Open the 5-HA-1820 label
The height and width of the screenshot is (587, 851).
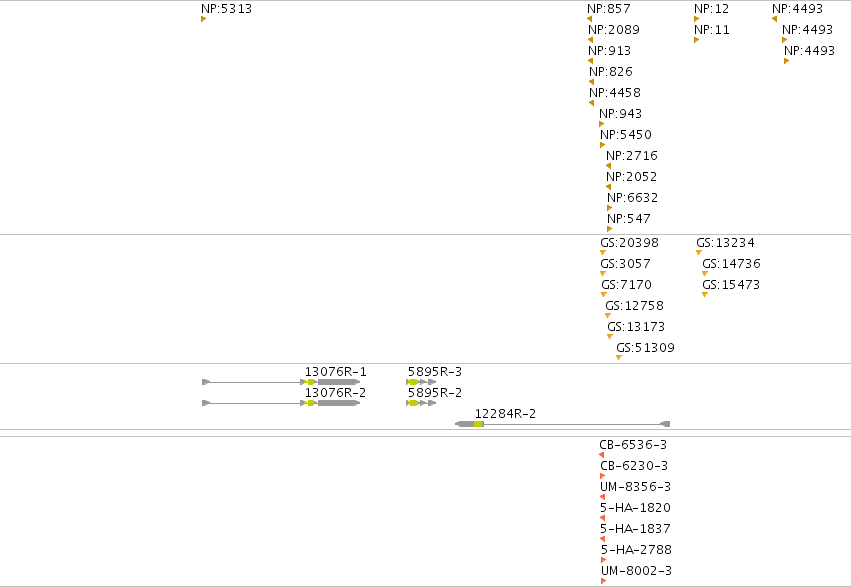(x=636, y=508)
